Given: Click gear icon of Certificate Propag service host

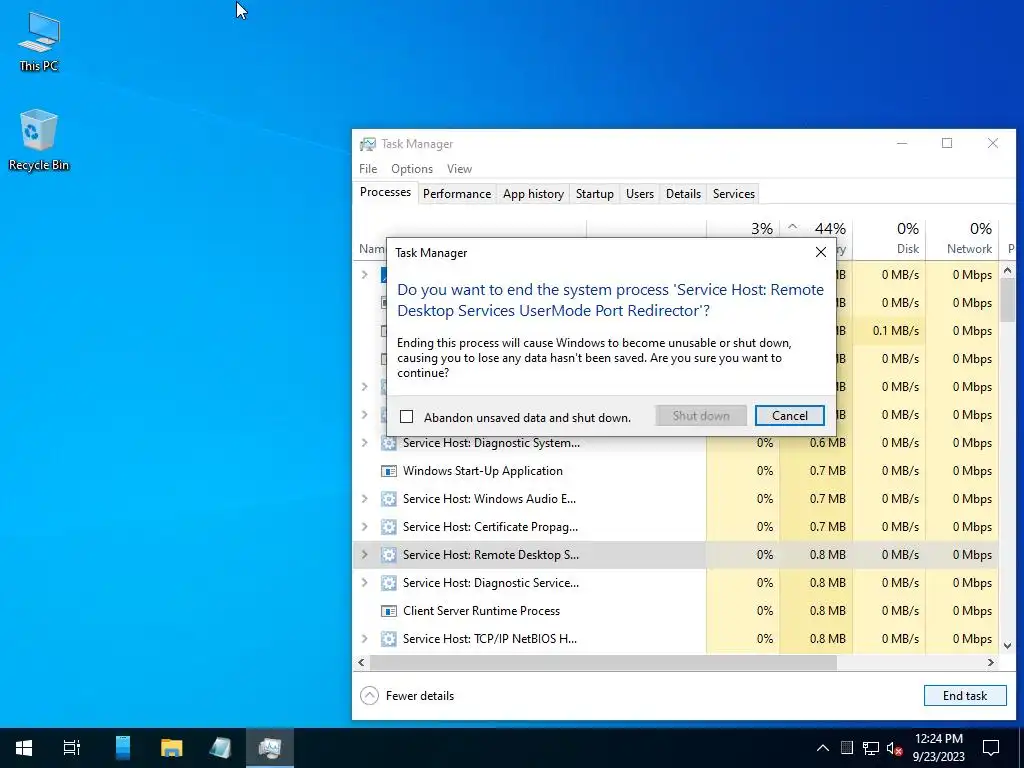Looking at the screenshot, I should pos(389,527).
